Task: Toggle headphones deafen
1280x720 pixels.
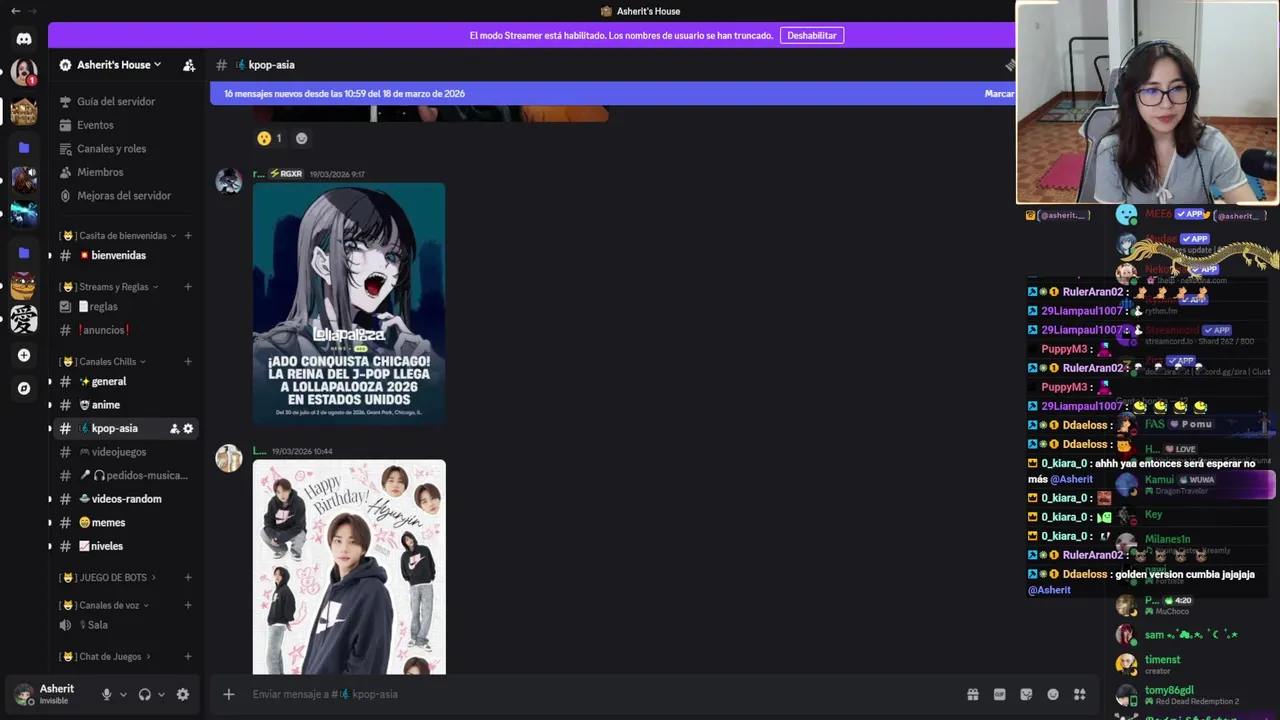Action: 144,694
